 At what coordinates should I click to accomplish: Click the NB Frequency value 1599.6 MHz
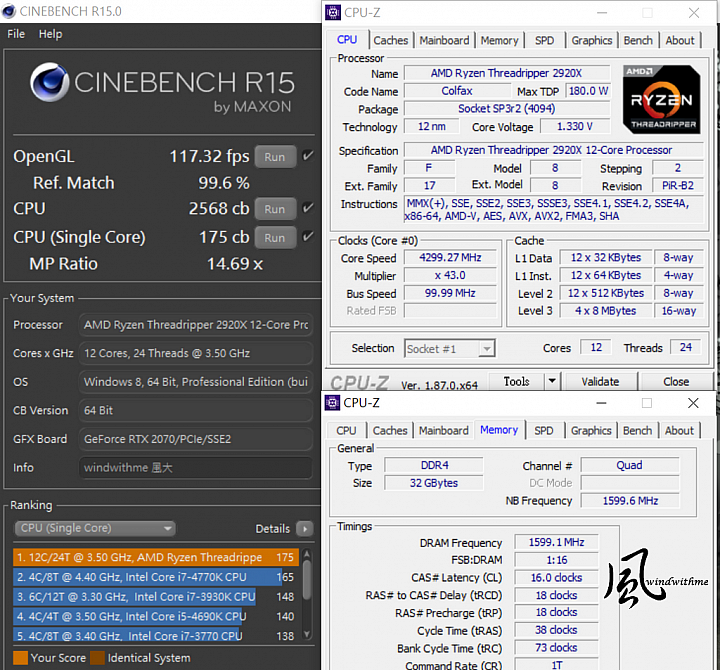[x=630, y=501]
